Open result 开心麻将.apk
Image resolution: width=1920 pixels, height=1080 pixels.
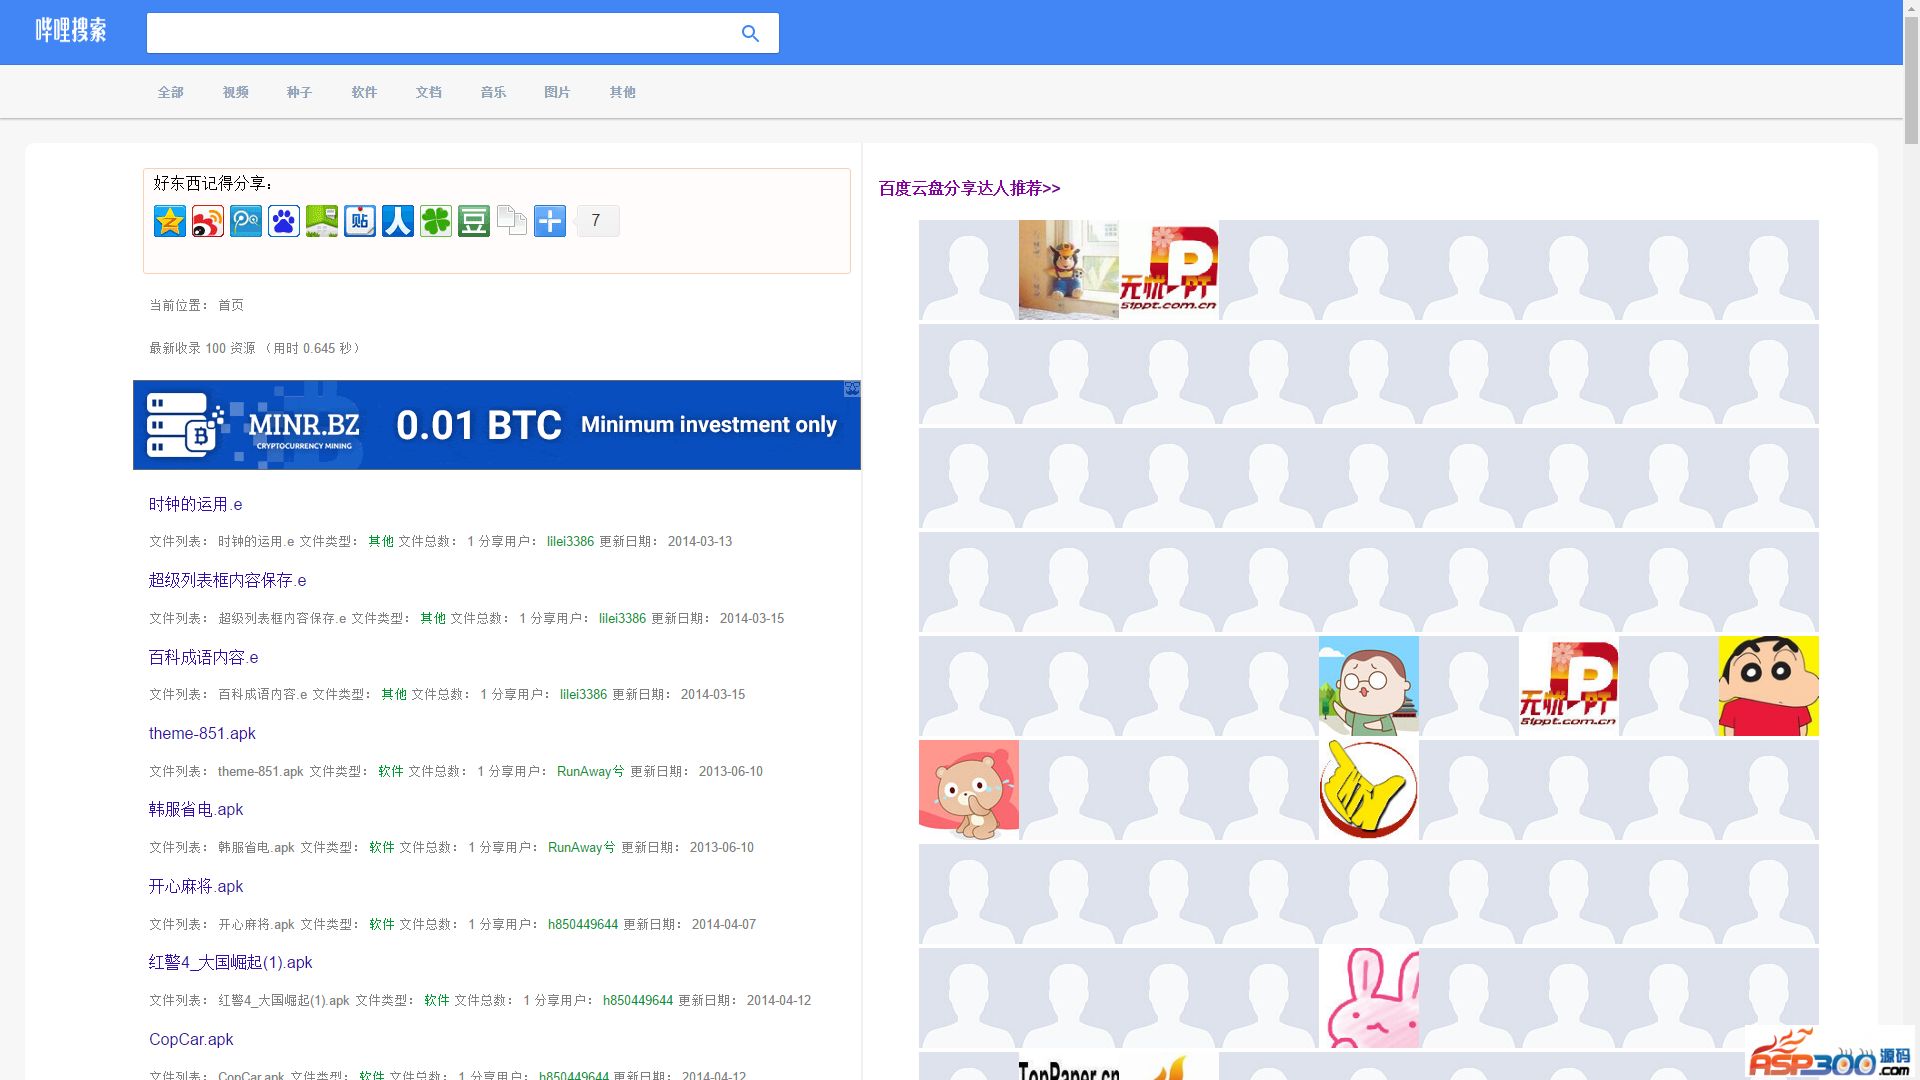tap(196, 886)
